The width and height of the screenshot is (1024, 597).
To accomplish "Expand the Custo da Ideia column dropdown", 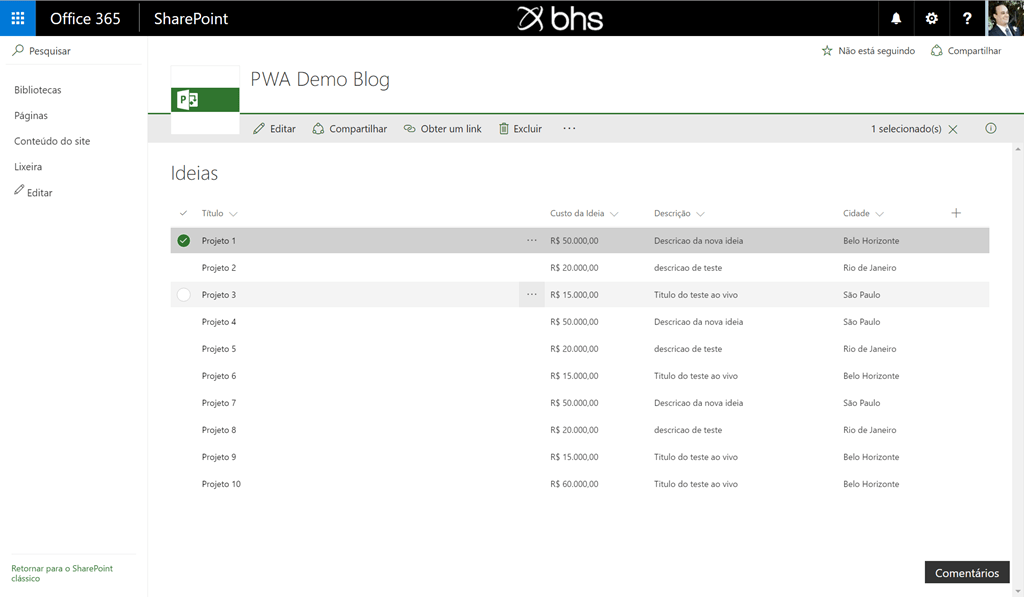I will pyautogui.click(x=614, y=214).
